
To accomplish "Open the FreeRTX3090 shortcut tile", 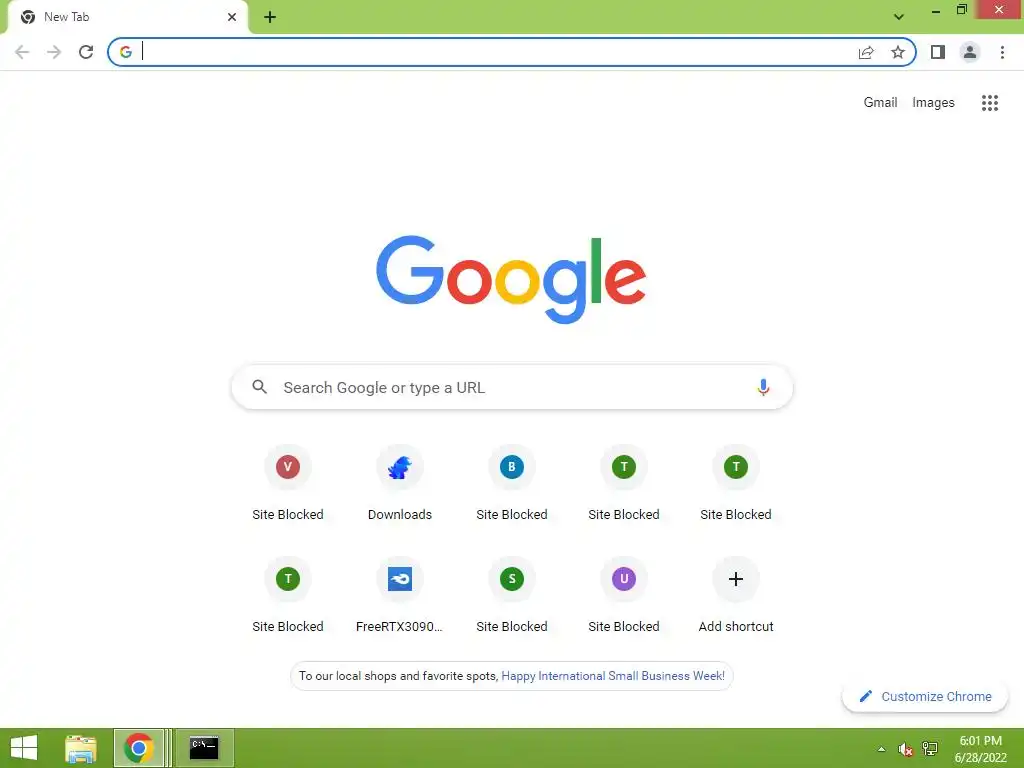I will tap(400, 595).
